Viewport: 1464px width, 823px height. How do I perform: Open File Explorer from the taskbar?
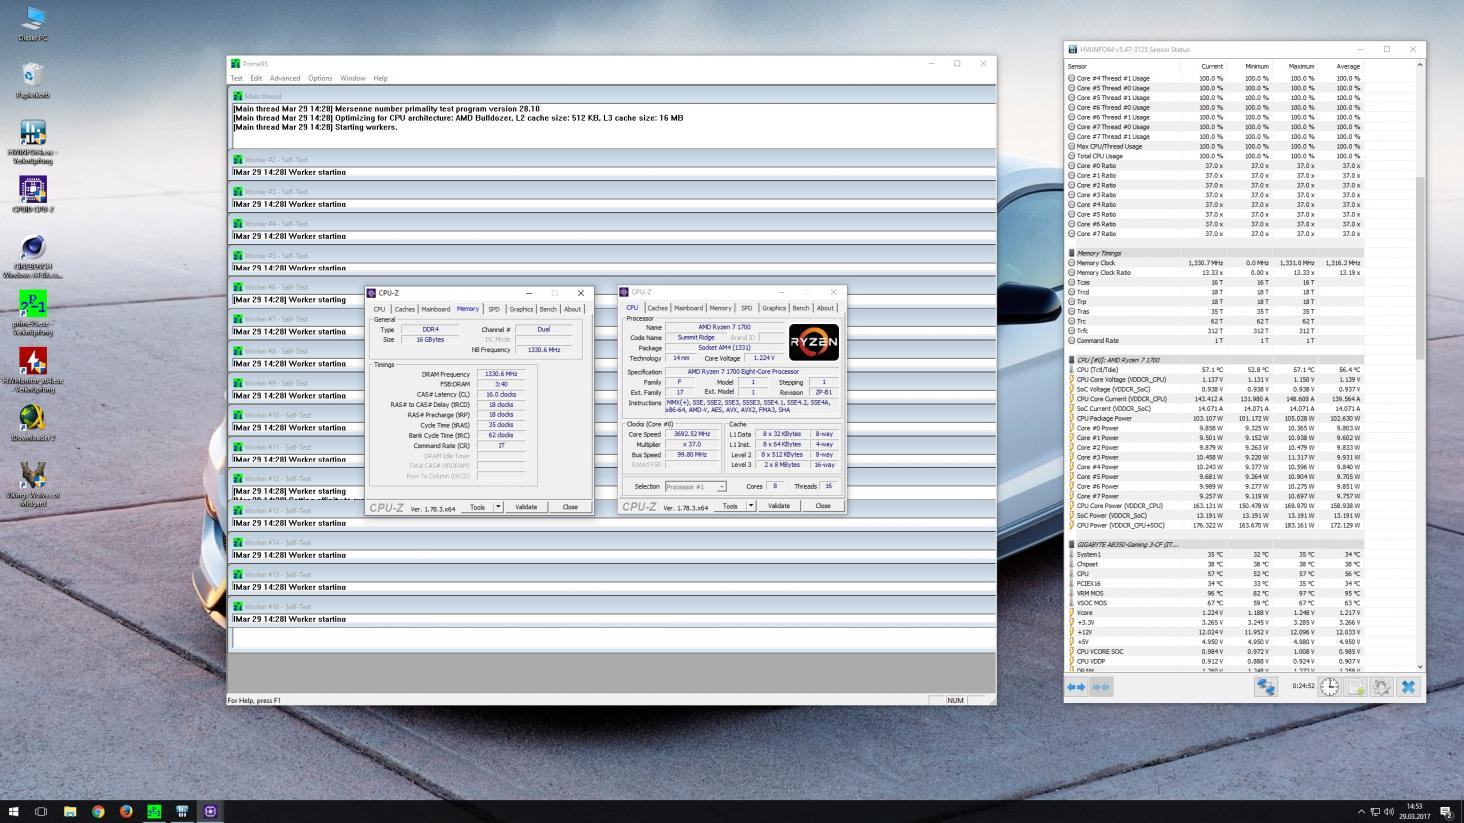(70, 811)
